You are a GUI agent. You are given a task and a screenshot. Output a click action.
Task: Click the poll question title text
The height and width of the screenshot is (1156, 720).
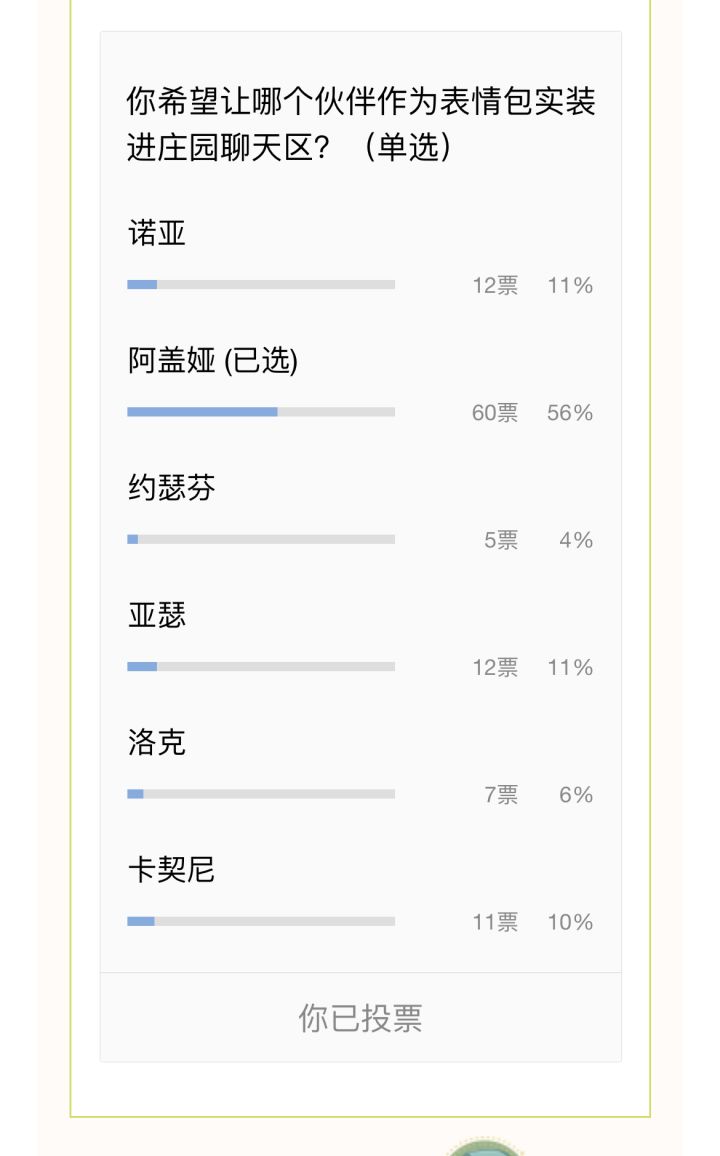pyautogui.click(x=360, y=124)
